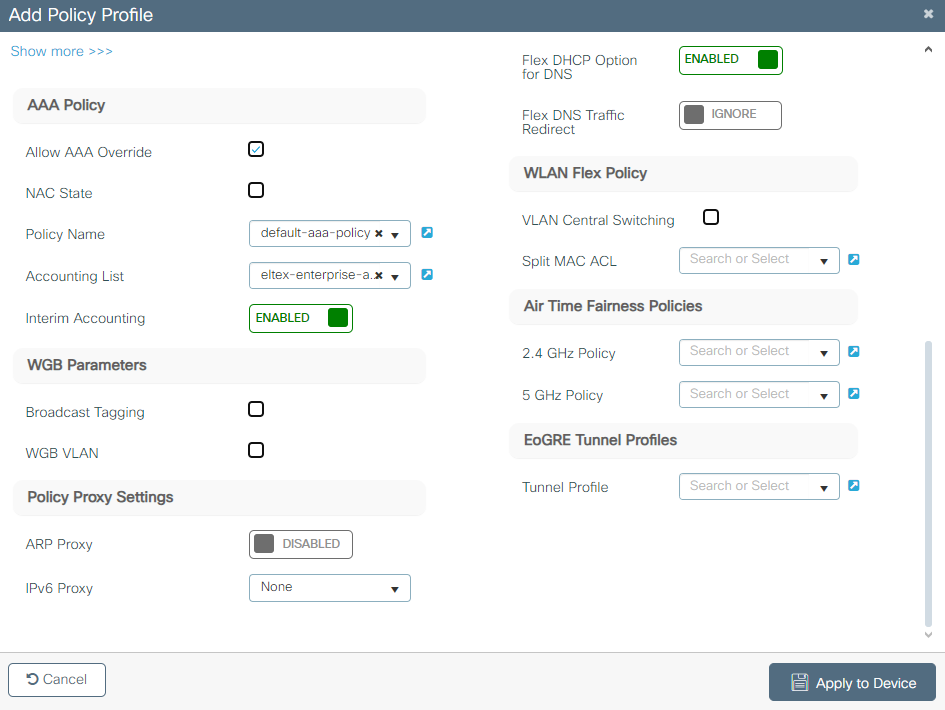Enable the ARP Proxy toggle

click(301, 544)
